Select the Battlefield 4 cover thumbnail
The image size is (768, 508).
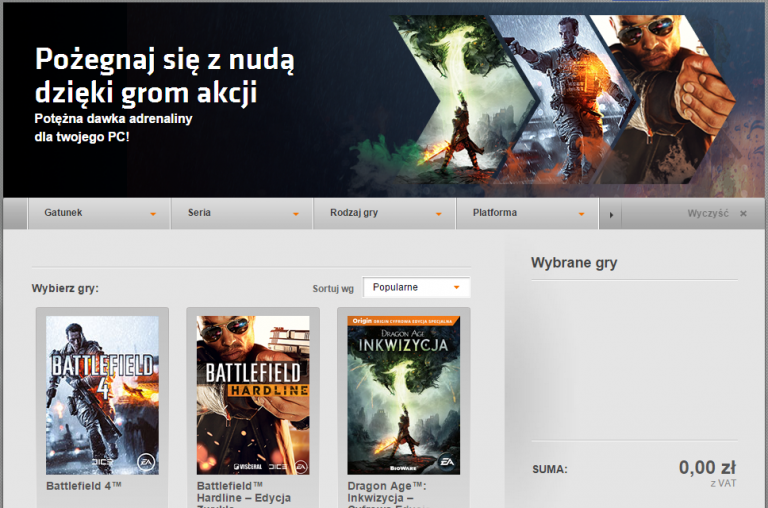[x=102, y=395]
